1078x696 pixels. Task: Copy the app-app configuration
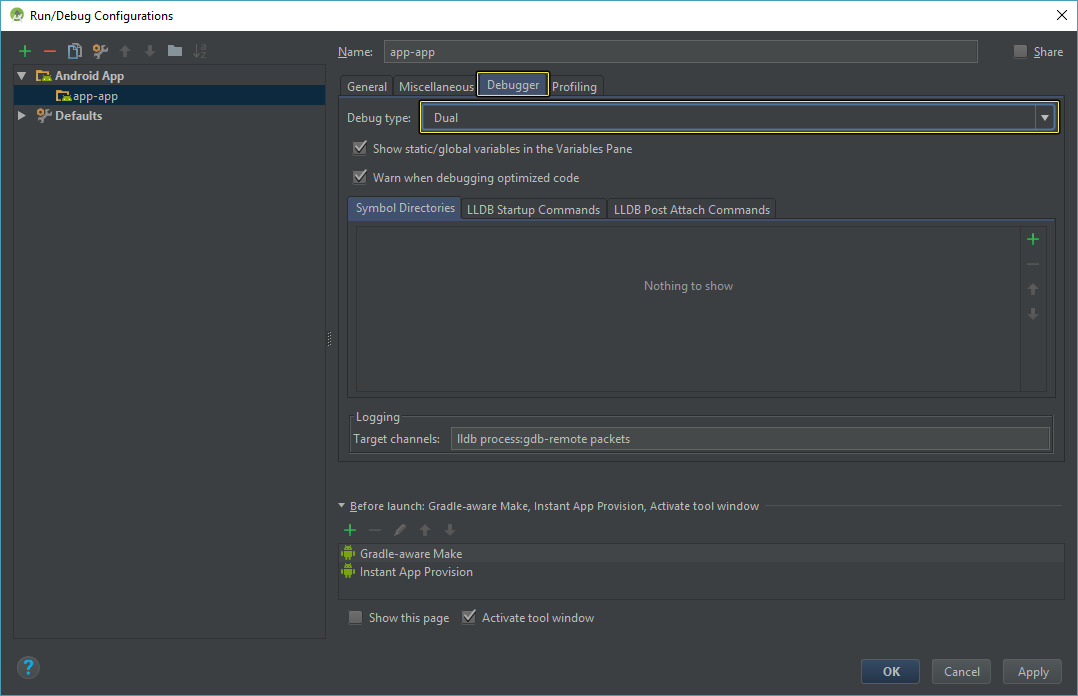tap(74, 50)
